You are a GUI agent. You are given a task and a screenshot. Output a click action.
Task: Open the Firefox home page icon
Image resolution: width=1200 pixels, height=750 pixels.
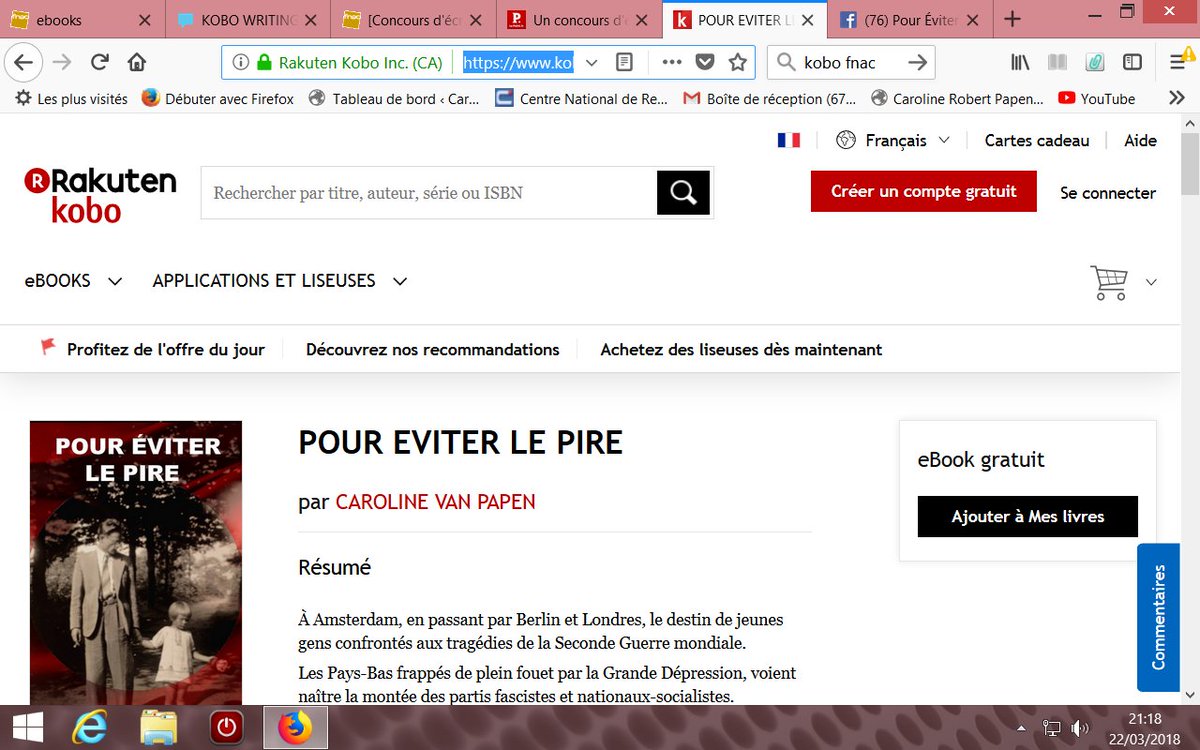pos(137,62)
